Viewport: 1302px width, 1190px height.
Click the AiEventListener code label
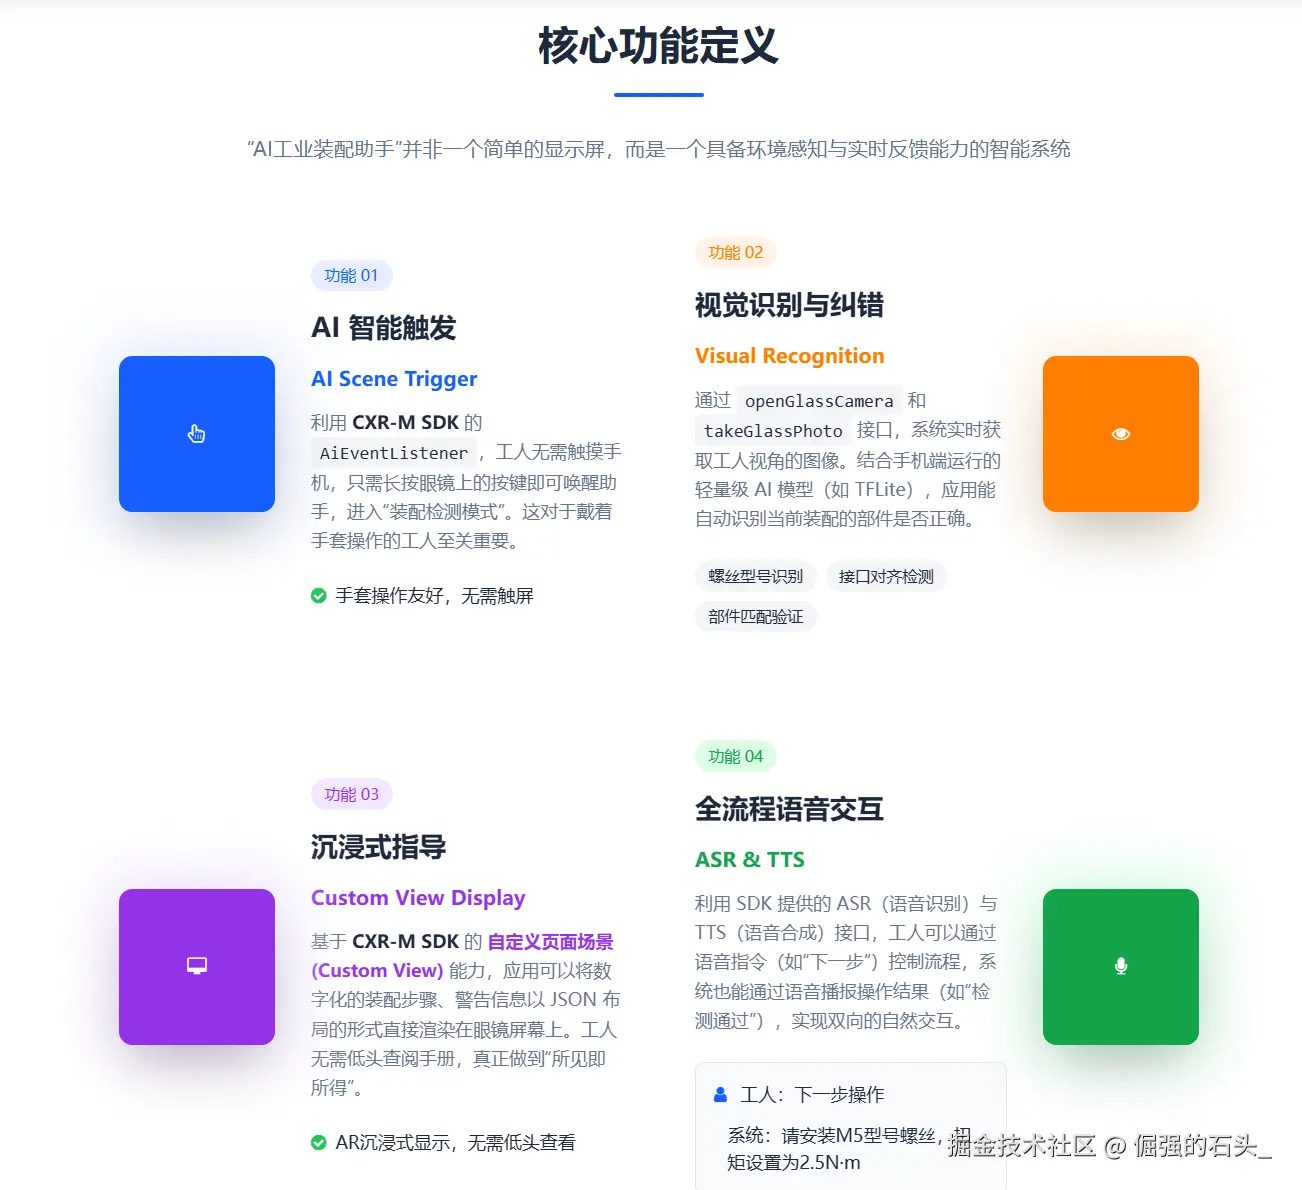(x=394, y=453)
